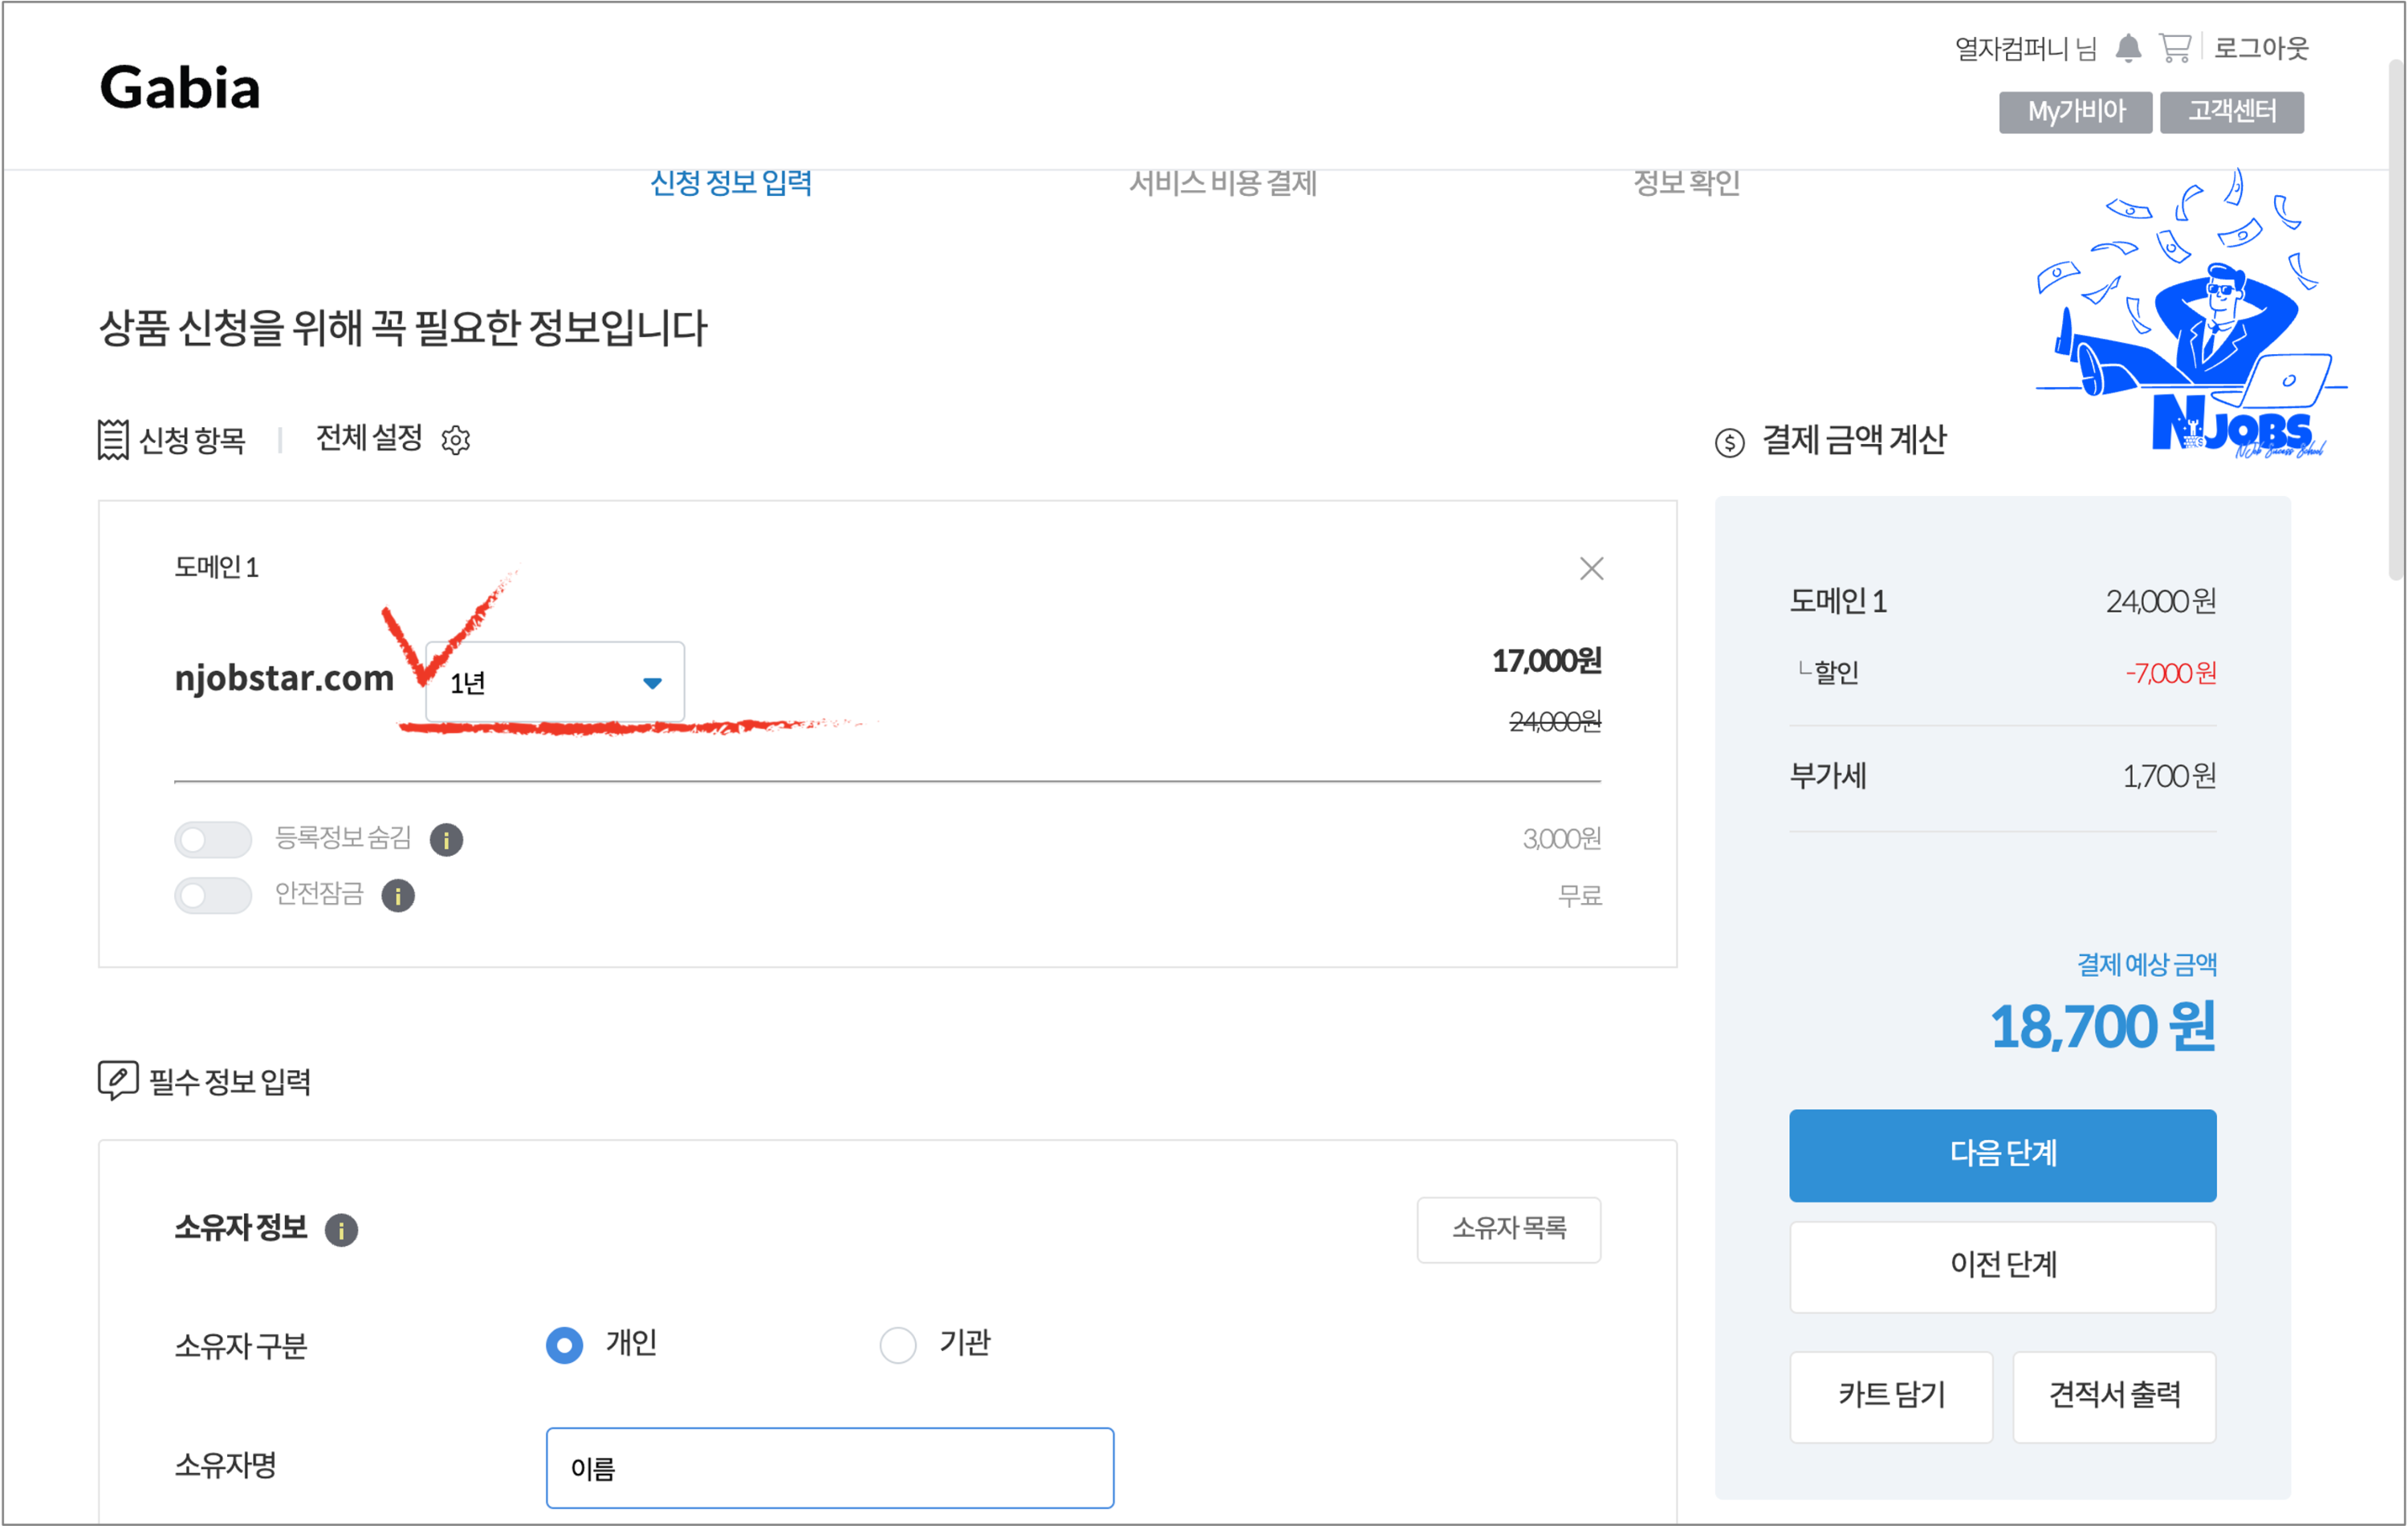Viewport: 2408px width, 1526px height.
Task: Click the Gabia logo
Action: 180,87
